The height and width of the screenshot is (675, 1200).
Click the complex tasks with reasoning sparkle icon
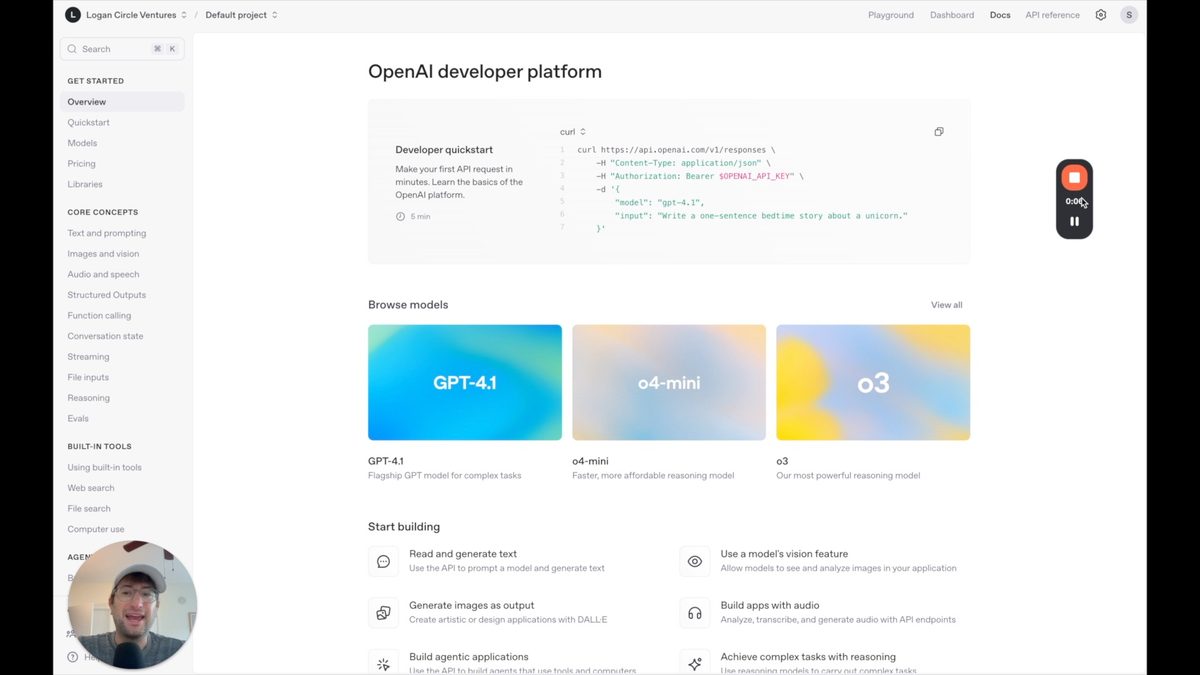click(x=695, y=664)
